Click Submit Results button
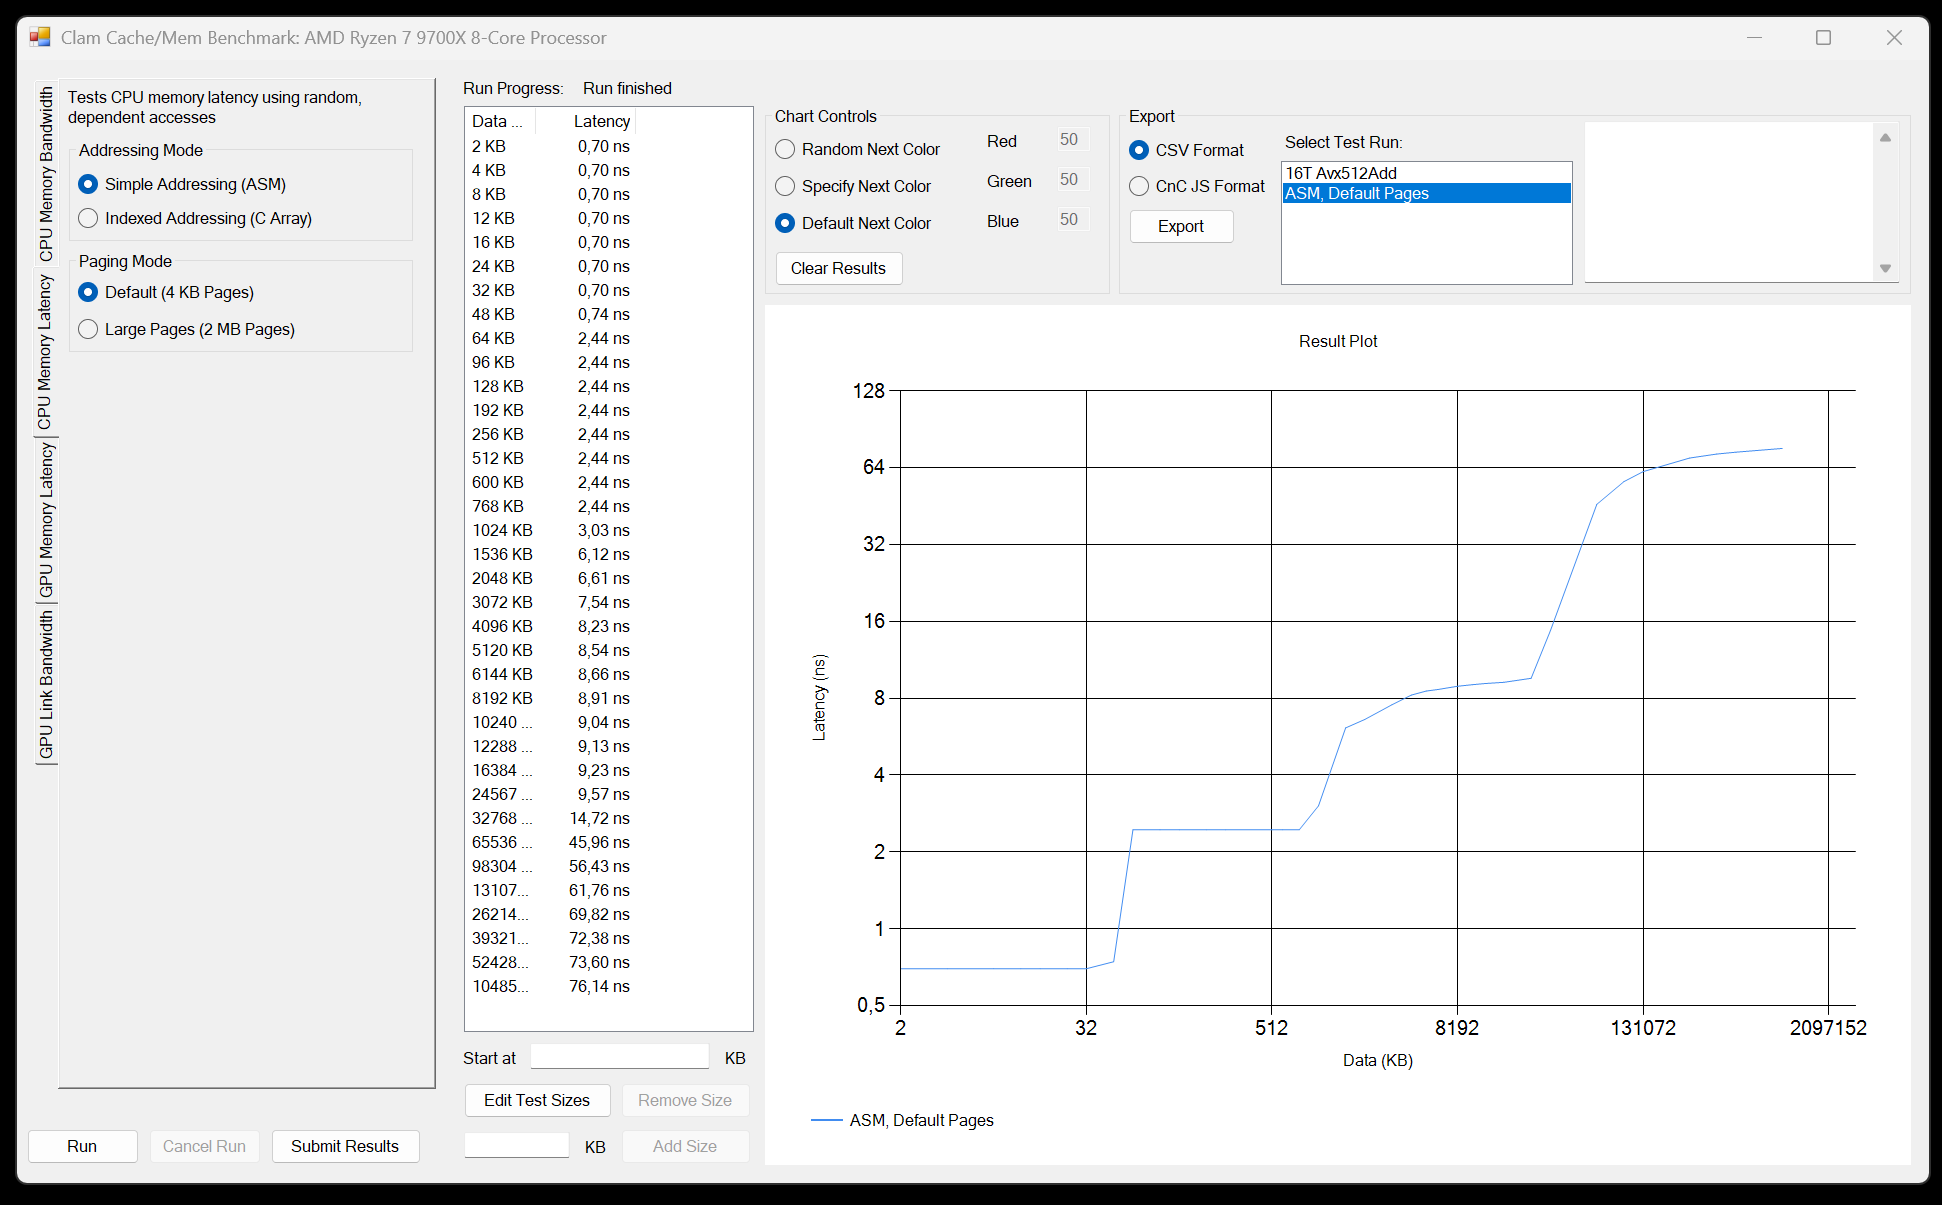Image resolution: width=1942 pixels, height=1205 pixels. 345,1146
